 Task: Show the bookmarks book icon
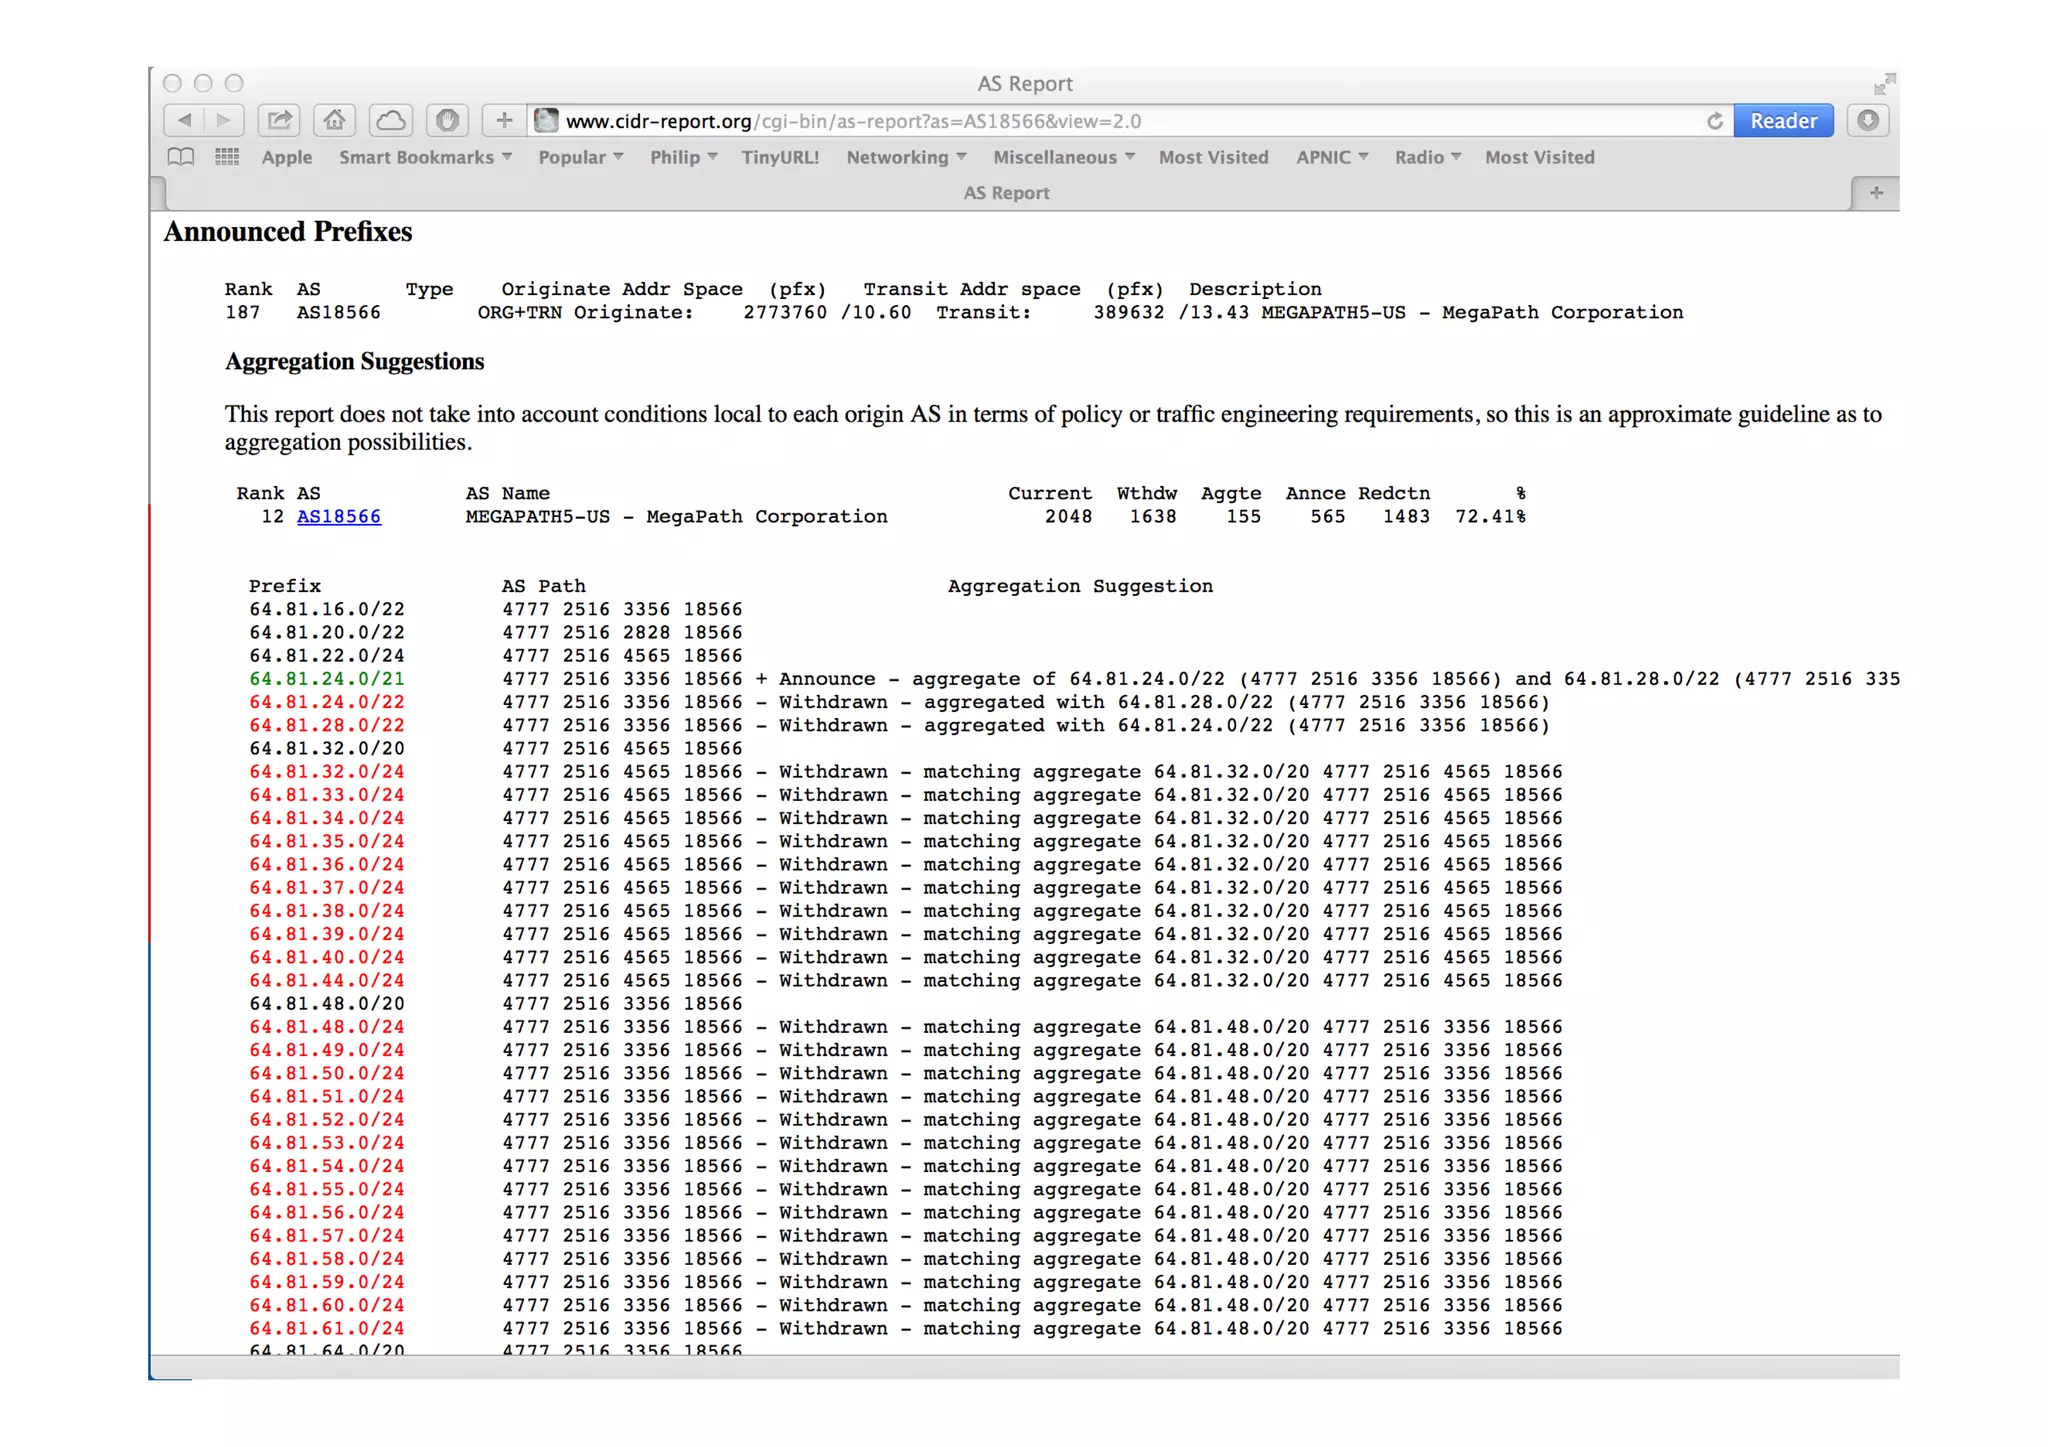pyautogui.click(x=181, y=157)
